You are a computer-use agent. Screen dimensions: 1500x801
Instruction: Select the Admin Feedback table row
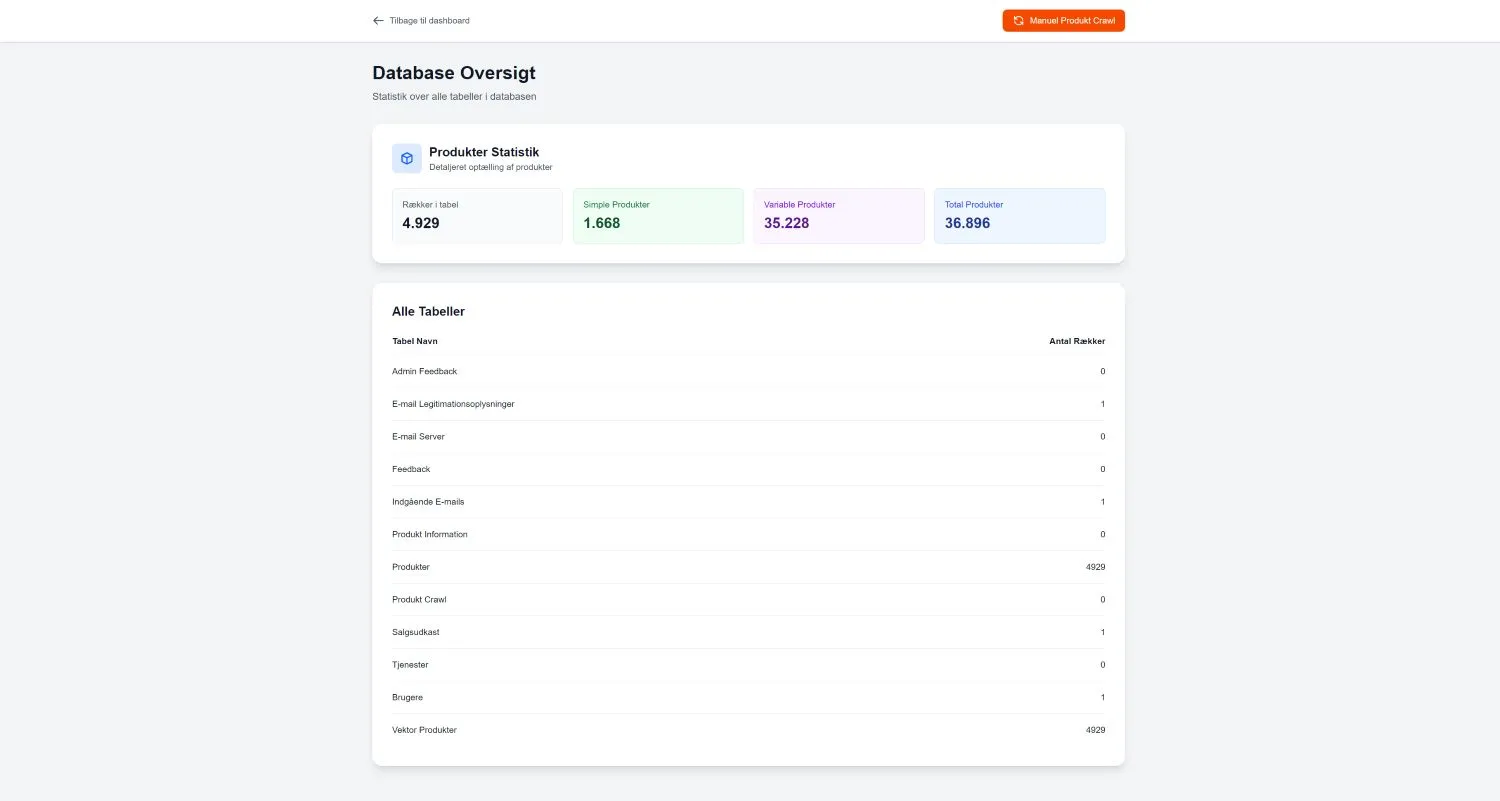[748, 371]
